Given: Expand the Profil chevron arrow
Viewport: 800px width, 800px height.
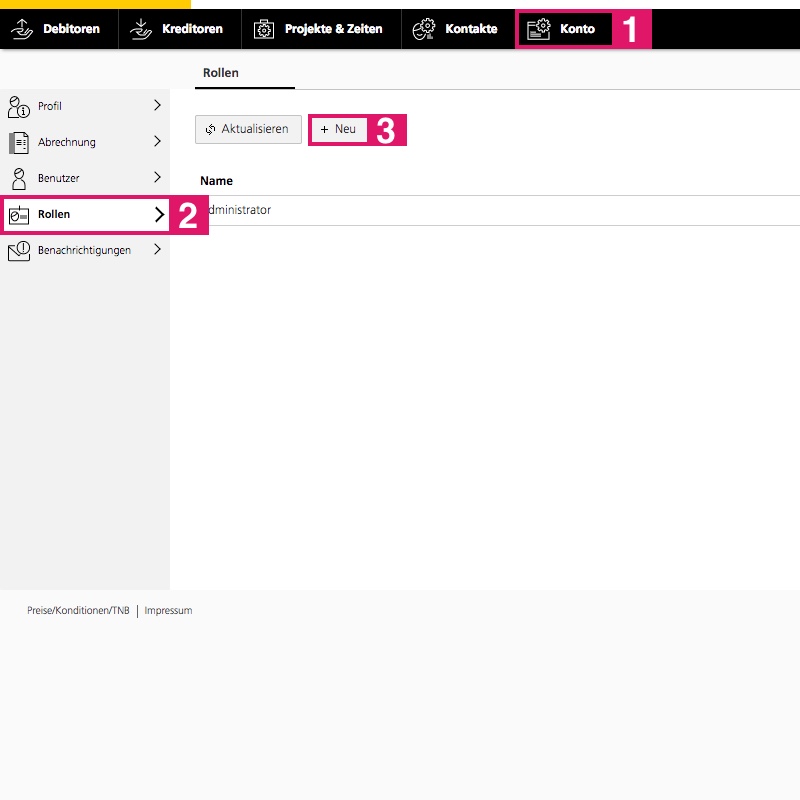Looking at the screenshot, I should click(x=157, y=105).
